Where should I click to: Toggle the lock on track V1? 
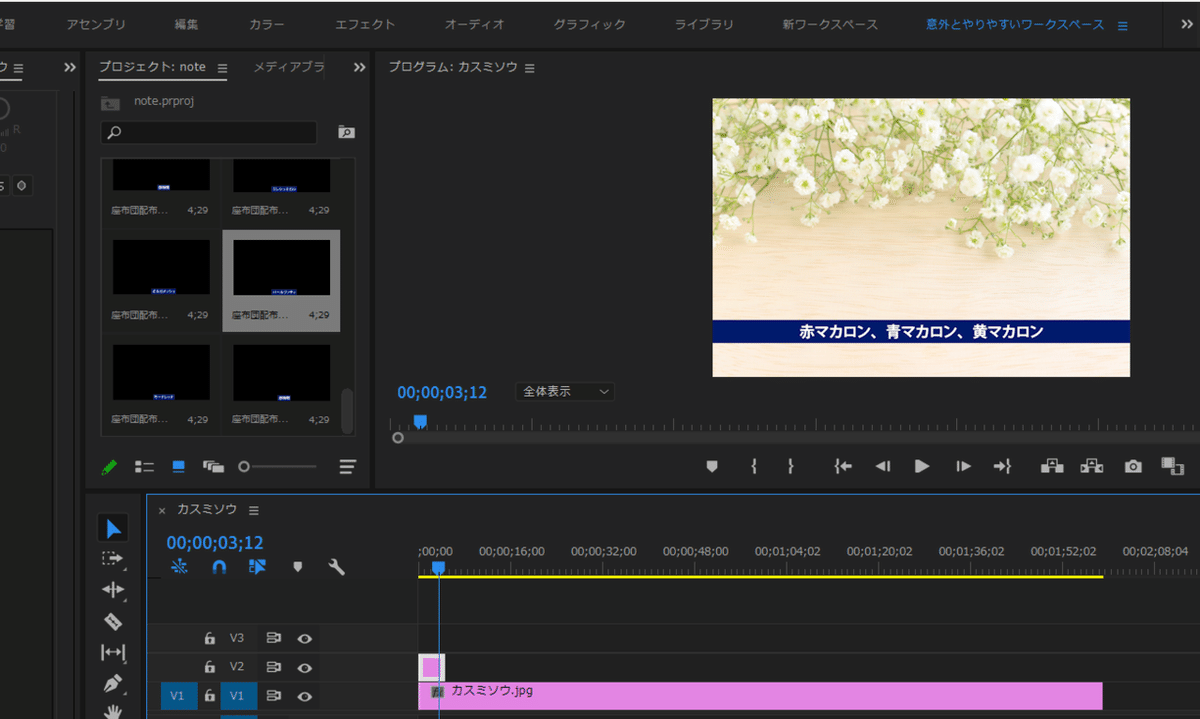point(209,696)
